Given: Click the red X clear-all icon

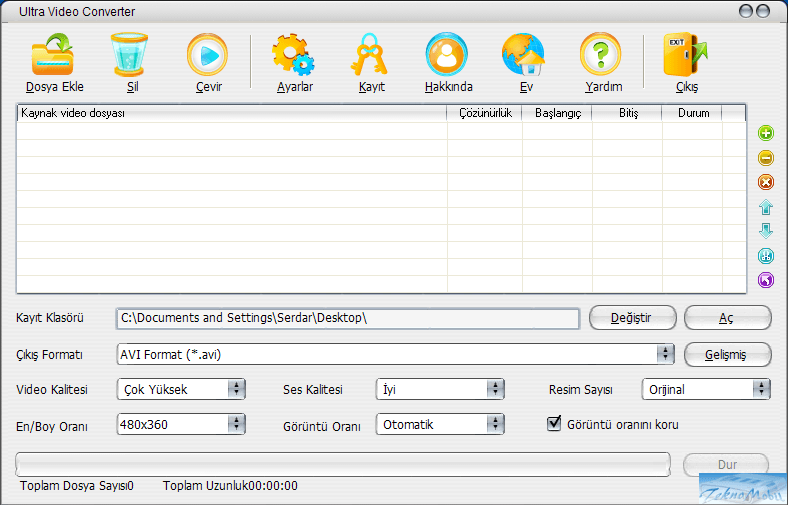Looking at the screenshot, I should [x=765, y=182].
